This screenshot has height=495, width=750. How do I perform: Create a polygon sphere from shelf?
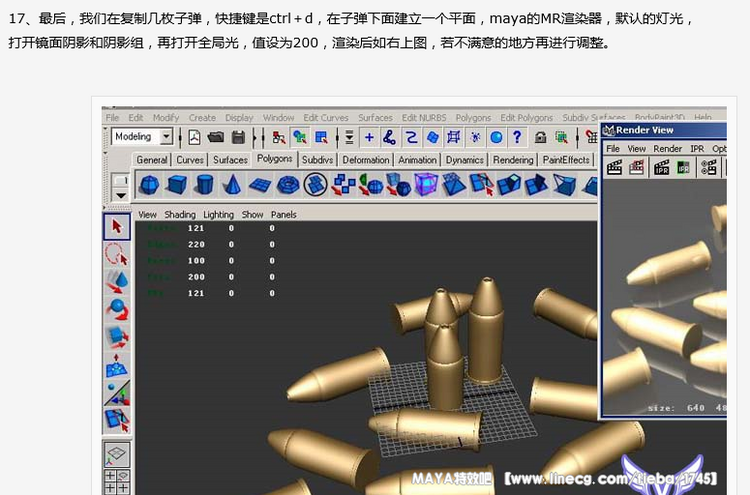pos(150,185)
